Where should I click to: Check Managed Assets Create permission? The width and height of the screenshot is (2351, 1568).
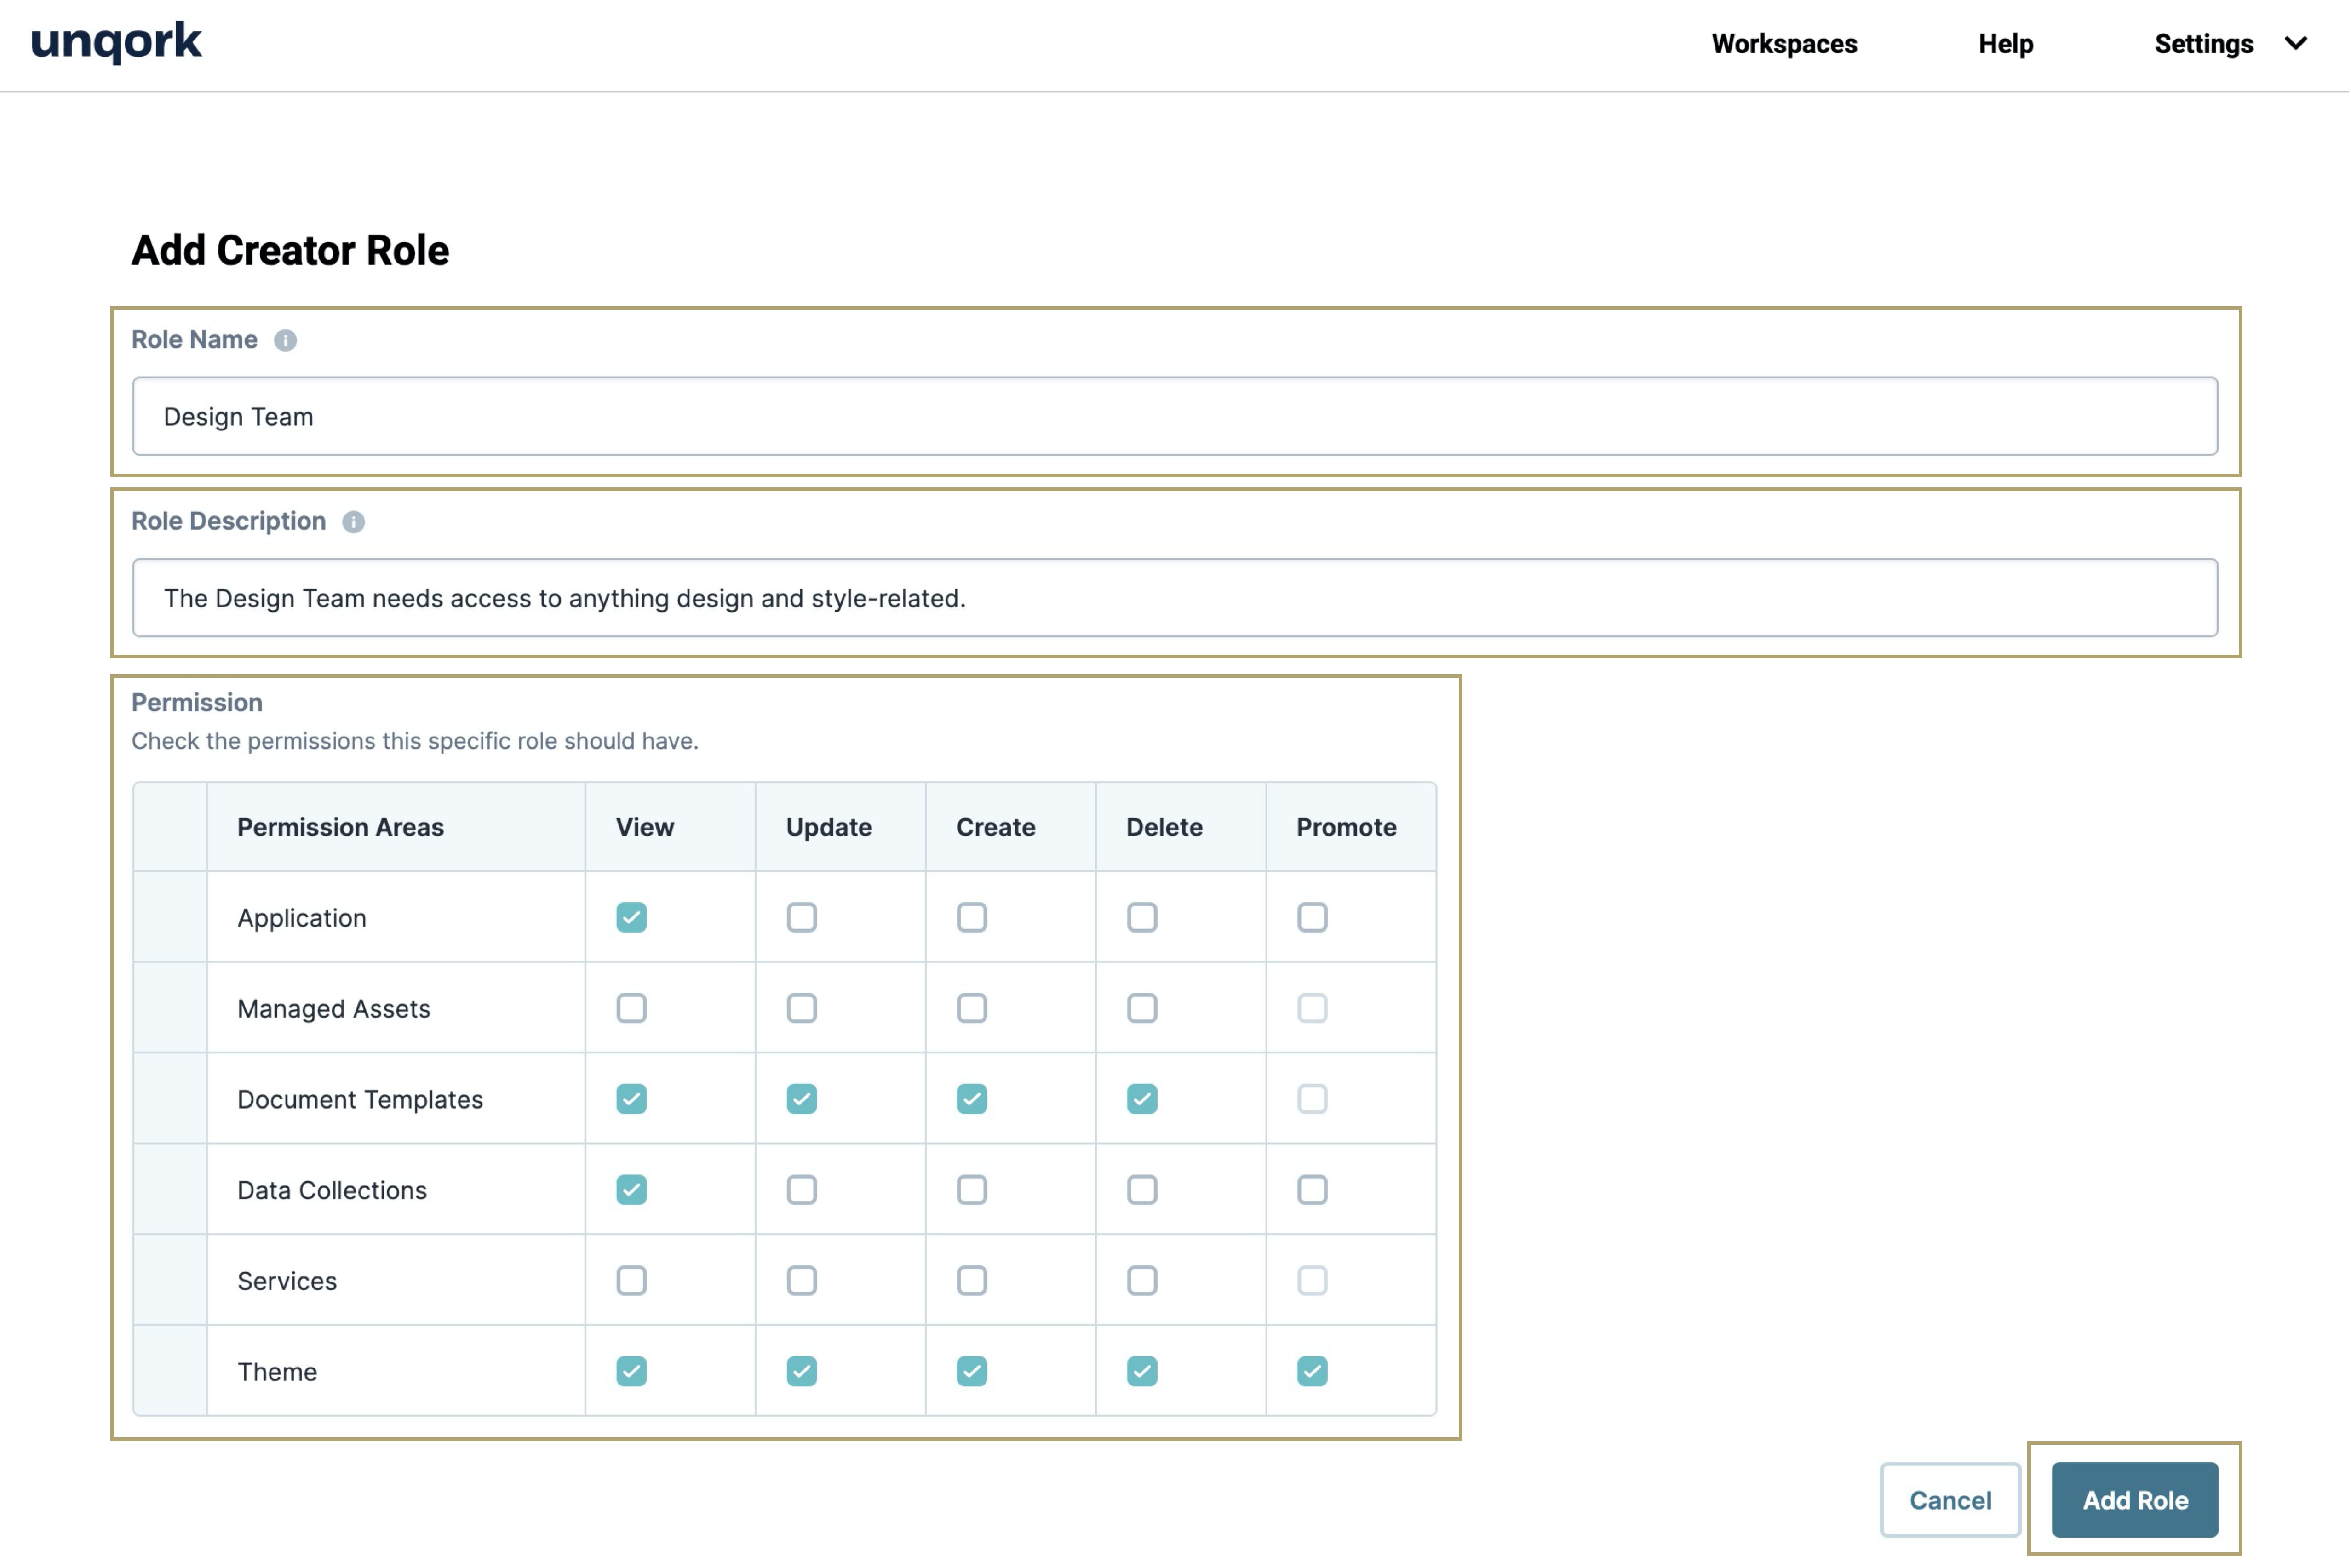pos(972,1008)
